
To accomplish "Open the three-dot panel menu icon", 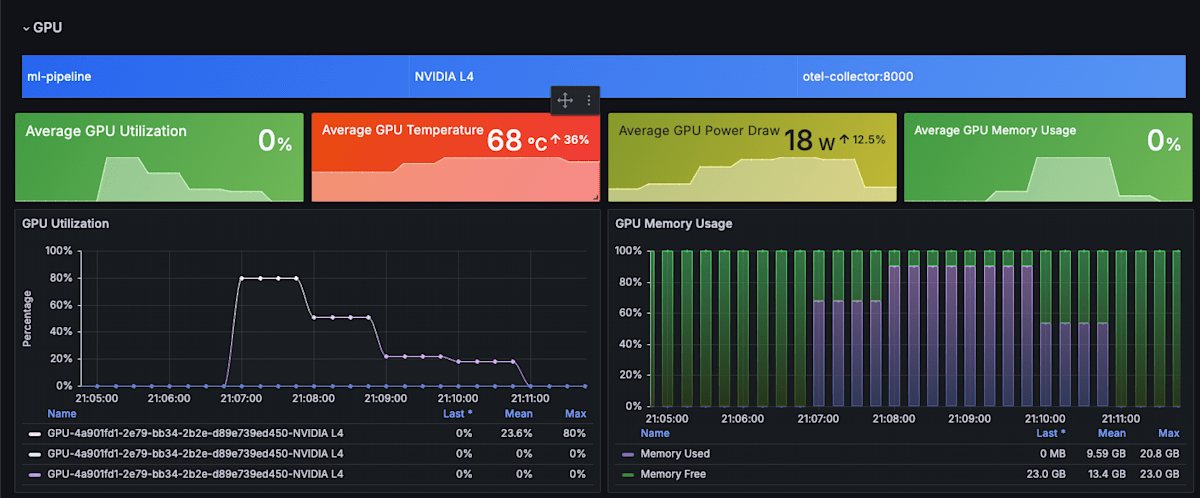I will (589, 100).
